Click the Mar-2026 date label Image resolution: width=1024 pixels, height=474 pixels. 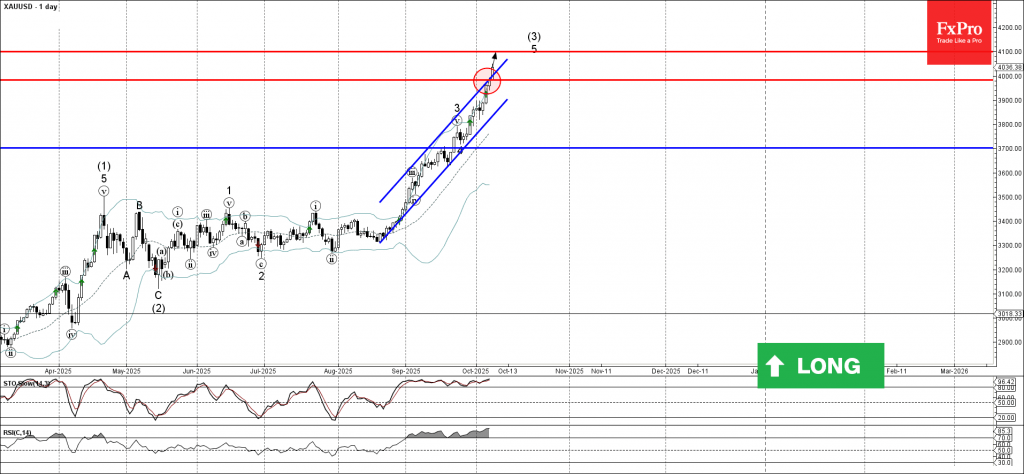coord(953,371)
